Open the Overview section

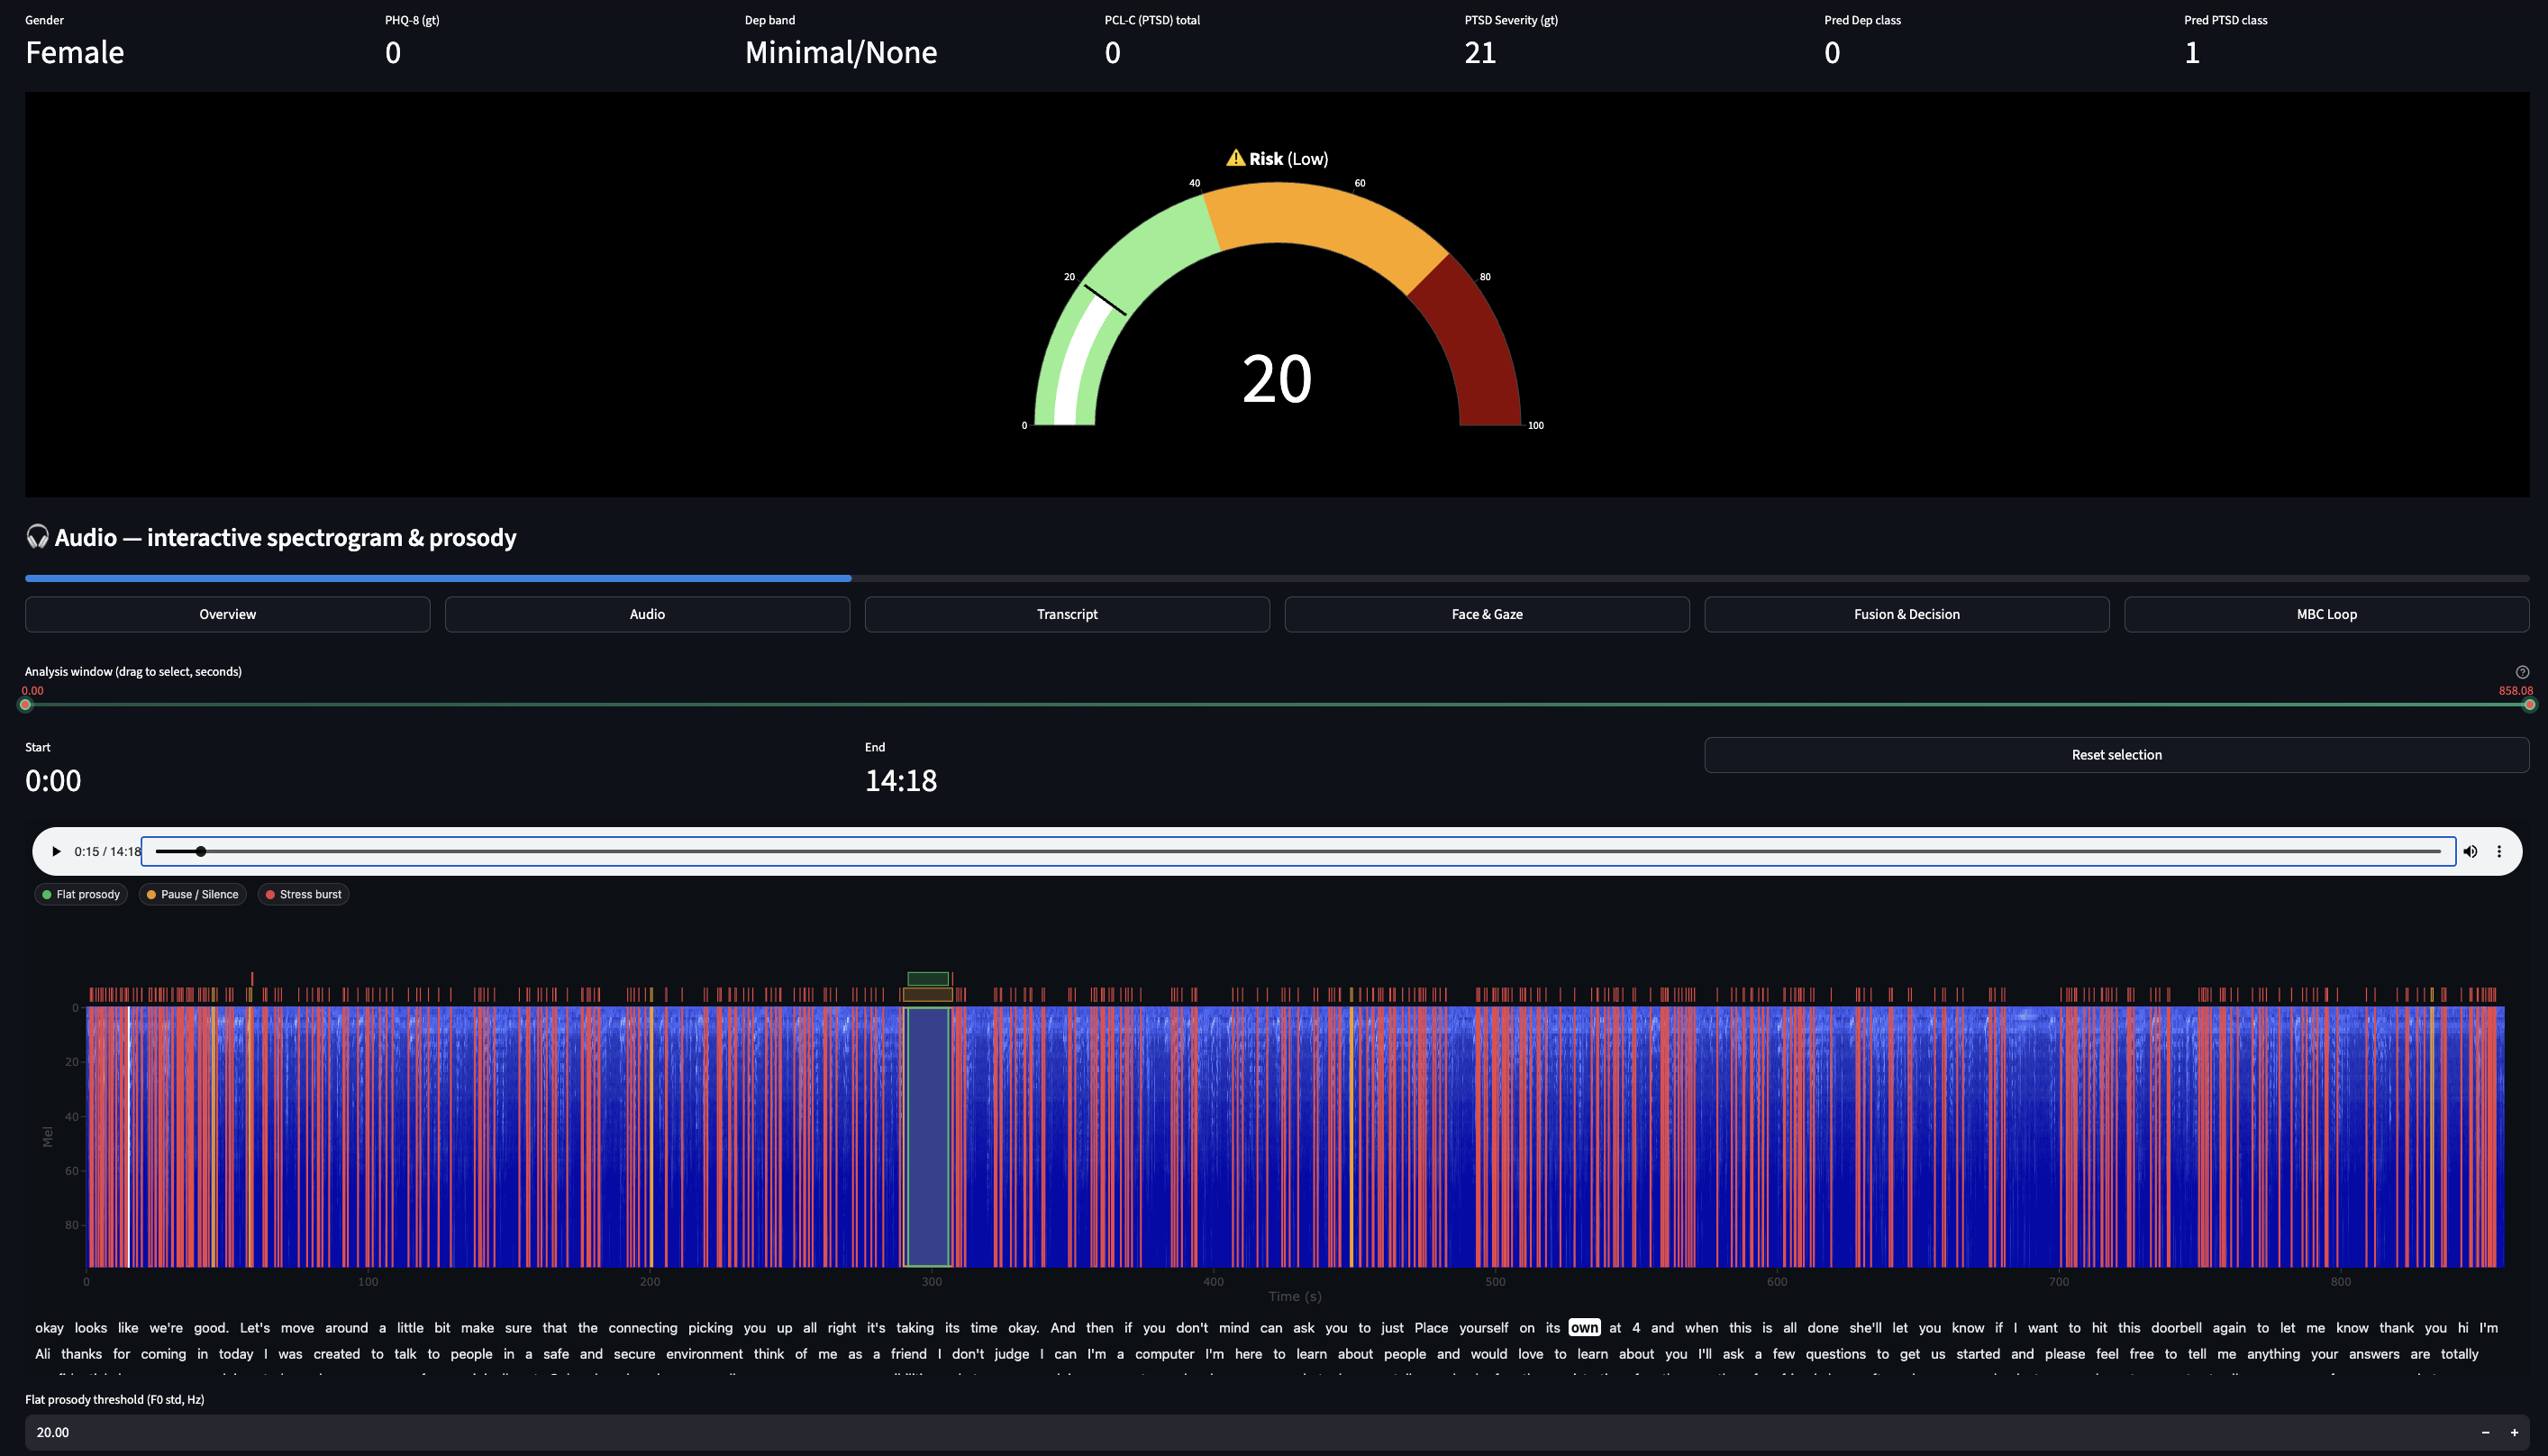point(227,614)
